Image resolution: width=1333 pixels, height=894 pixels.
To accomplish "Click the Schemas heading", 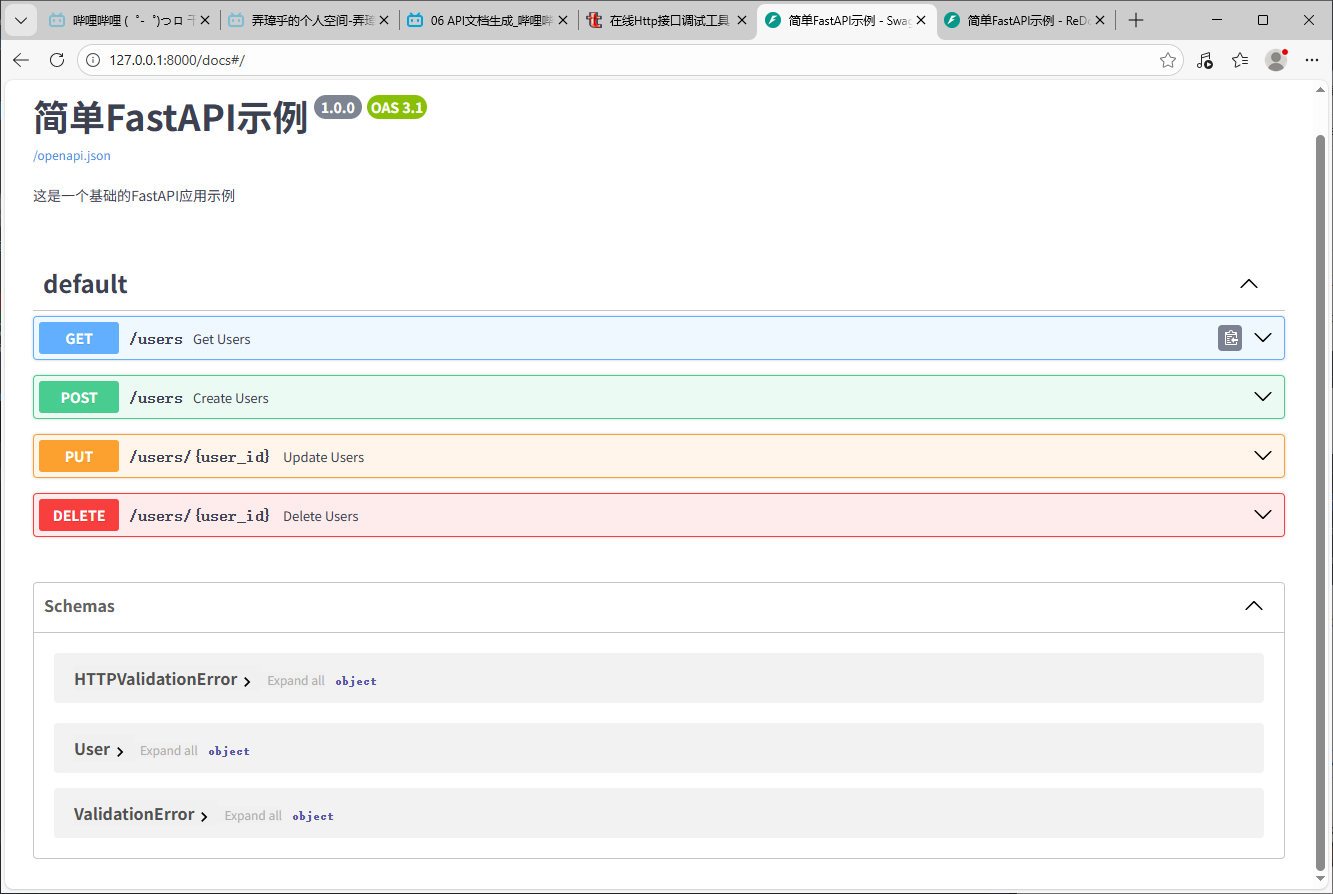I will coord(80,606).
